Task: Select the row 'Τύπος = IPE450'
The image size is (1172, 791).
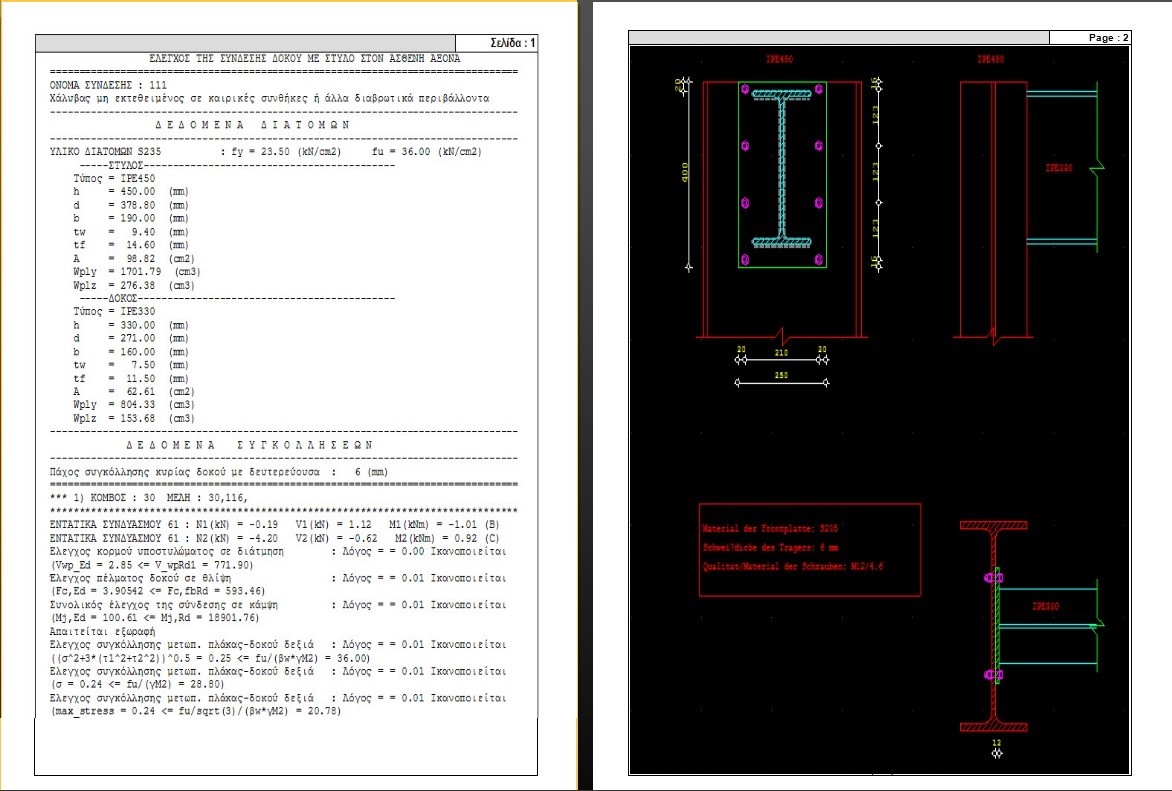Action: (x=114, y=179)
